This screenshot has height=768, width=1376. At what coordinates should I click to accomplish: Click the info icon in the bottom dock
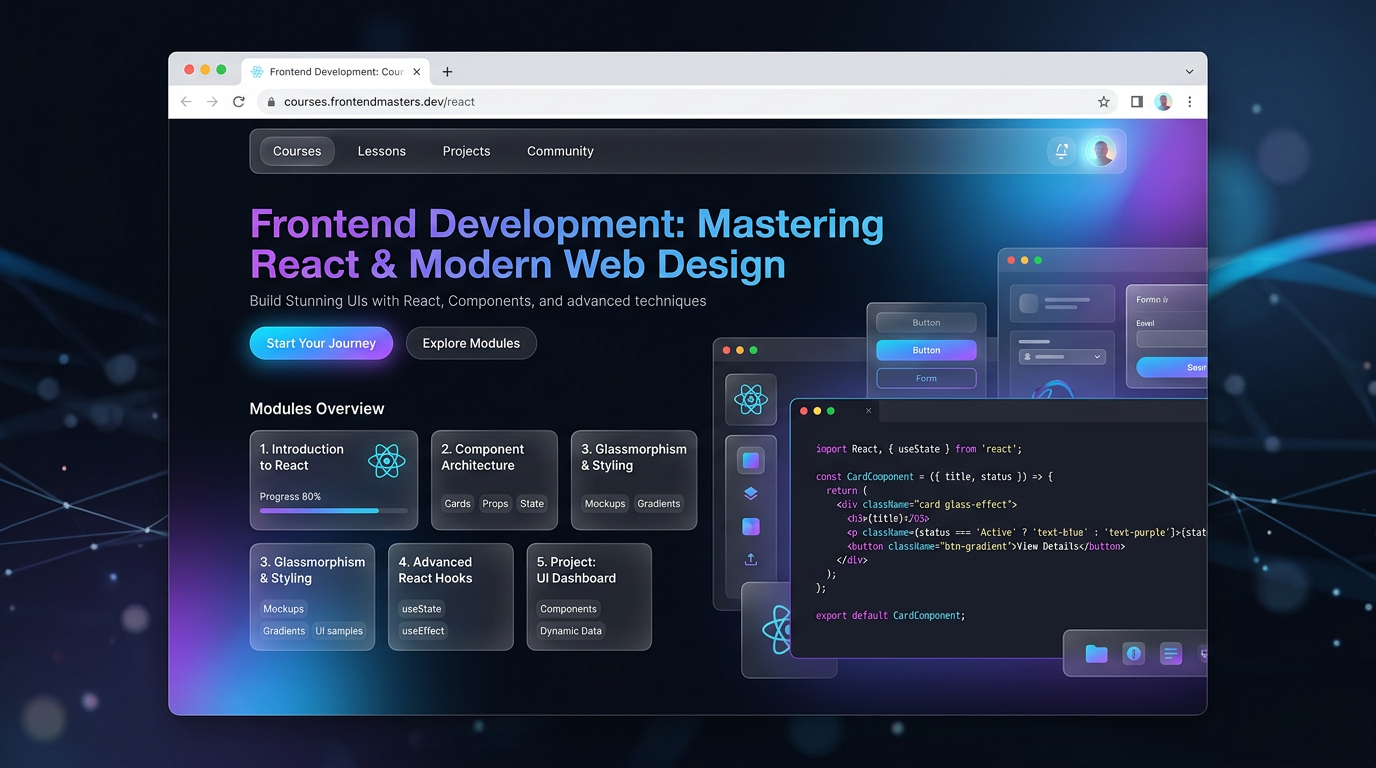pyautogui.click(x=1133, y=653)
